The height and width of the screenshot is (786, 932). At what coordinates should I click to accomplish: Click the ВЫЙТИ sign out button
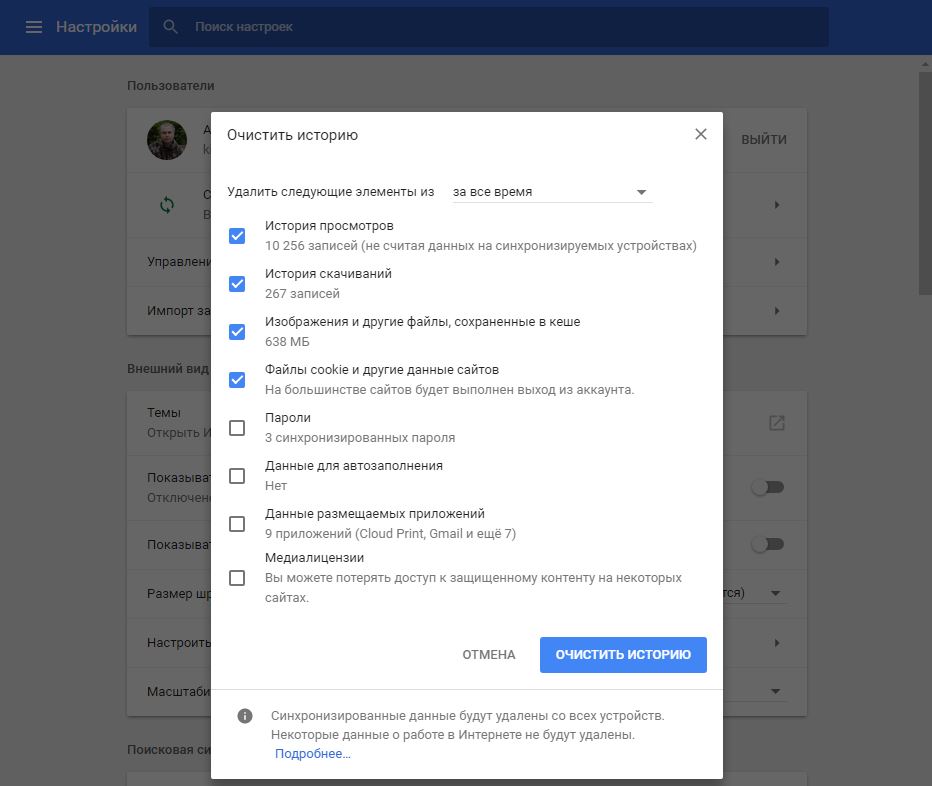pos(763,140)
